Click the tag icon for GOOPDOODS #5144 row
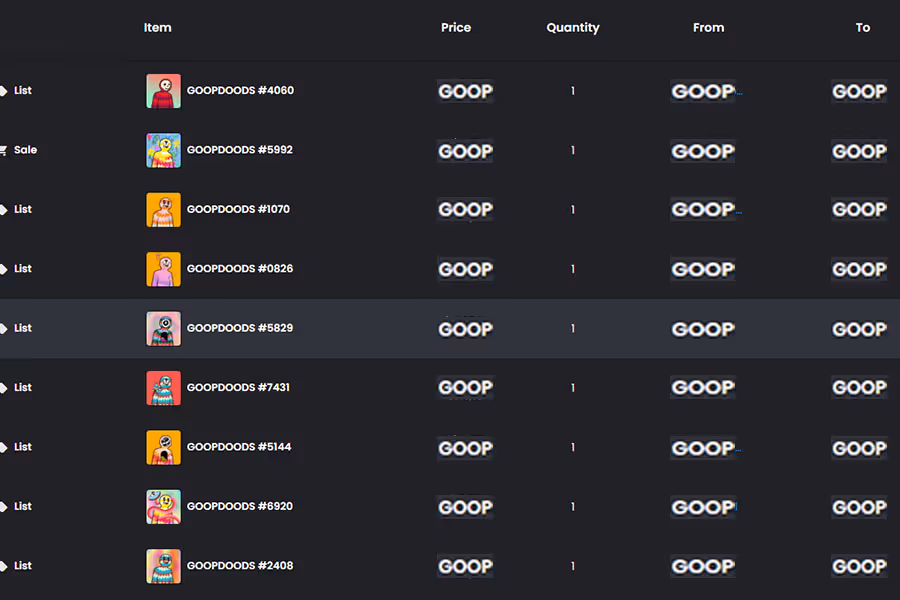This screenshot has width=900, height=600. pos(4,447)
